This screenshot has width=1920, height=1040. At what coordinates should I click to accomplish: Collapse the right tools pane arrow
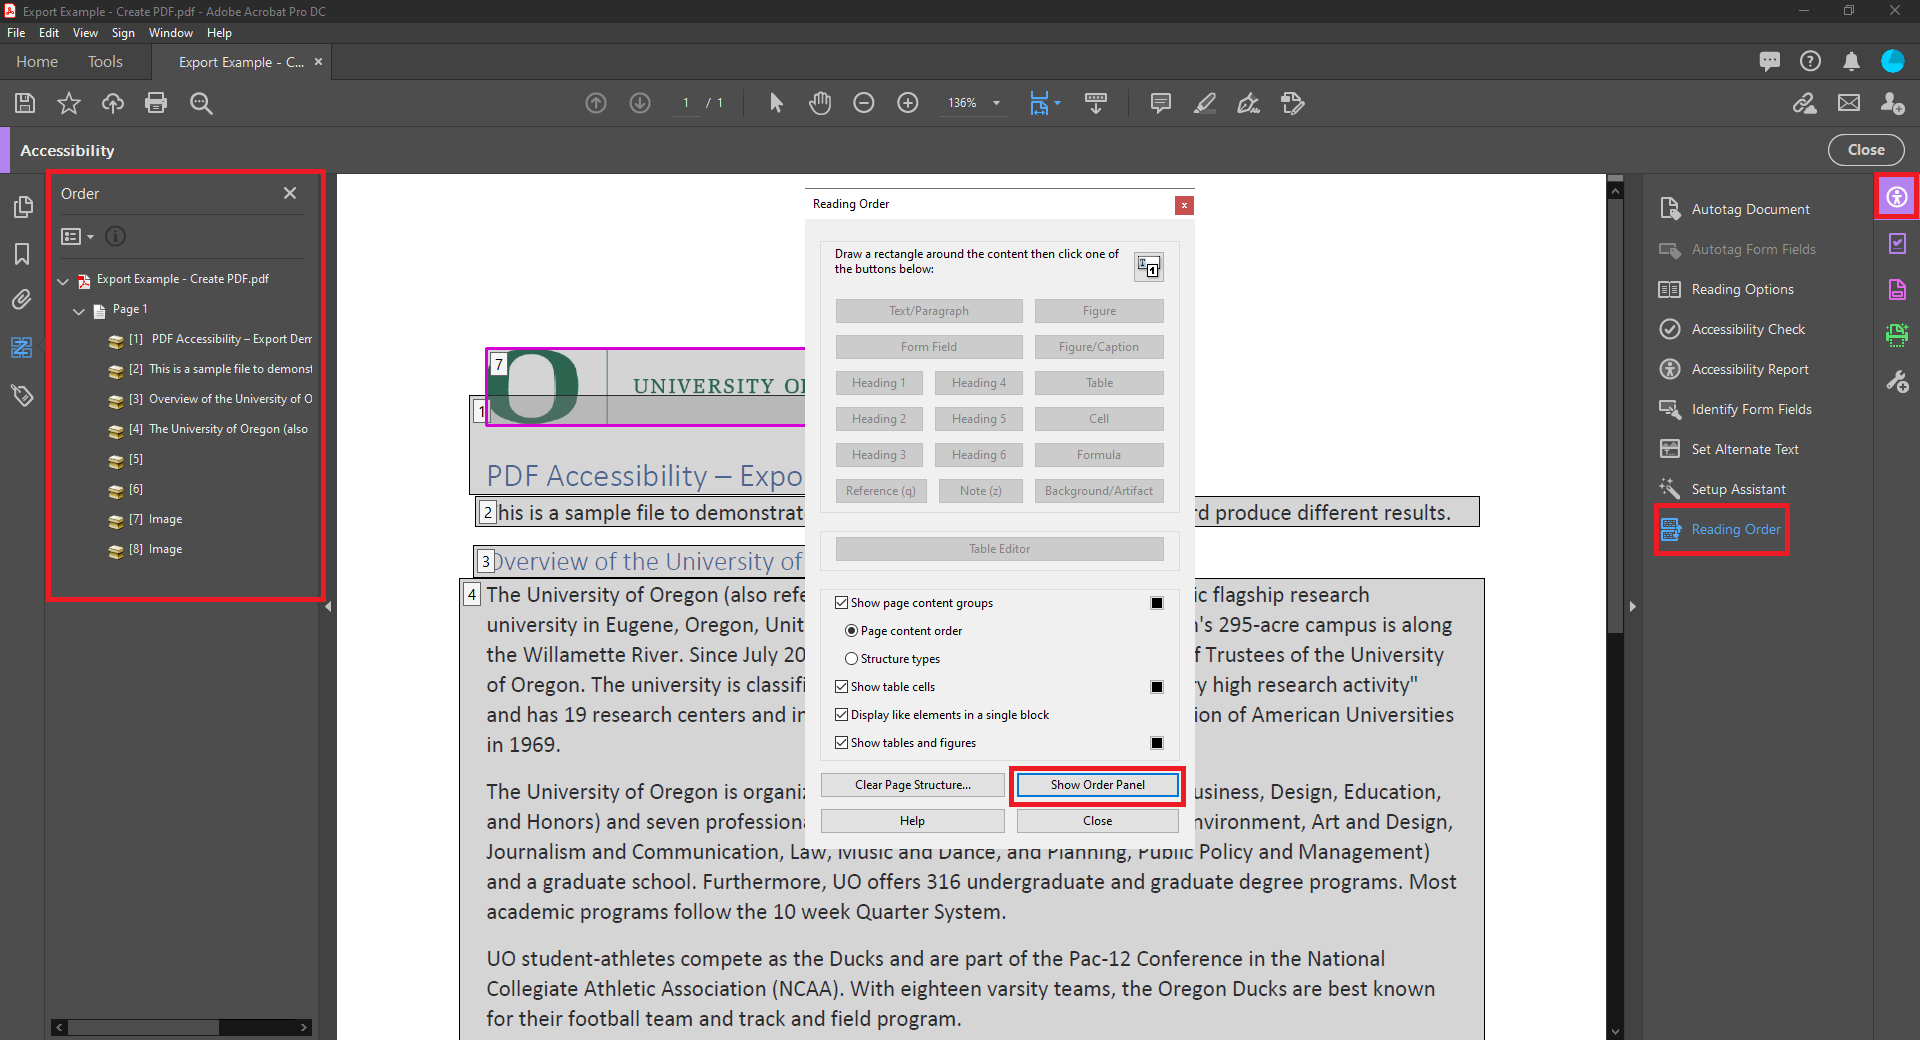click(1632, 606)
